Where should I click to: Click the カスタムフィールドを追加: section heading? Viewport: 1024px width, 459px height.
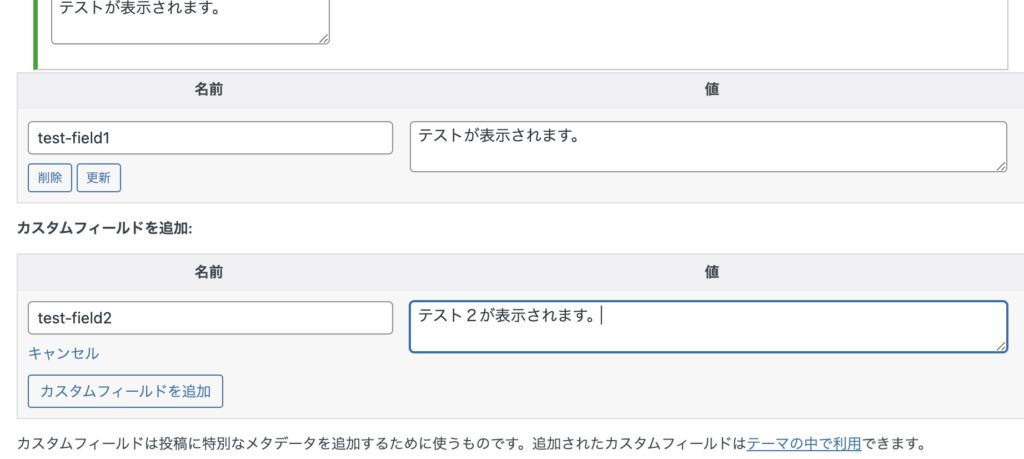[104, 228]
